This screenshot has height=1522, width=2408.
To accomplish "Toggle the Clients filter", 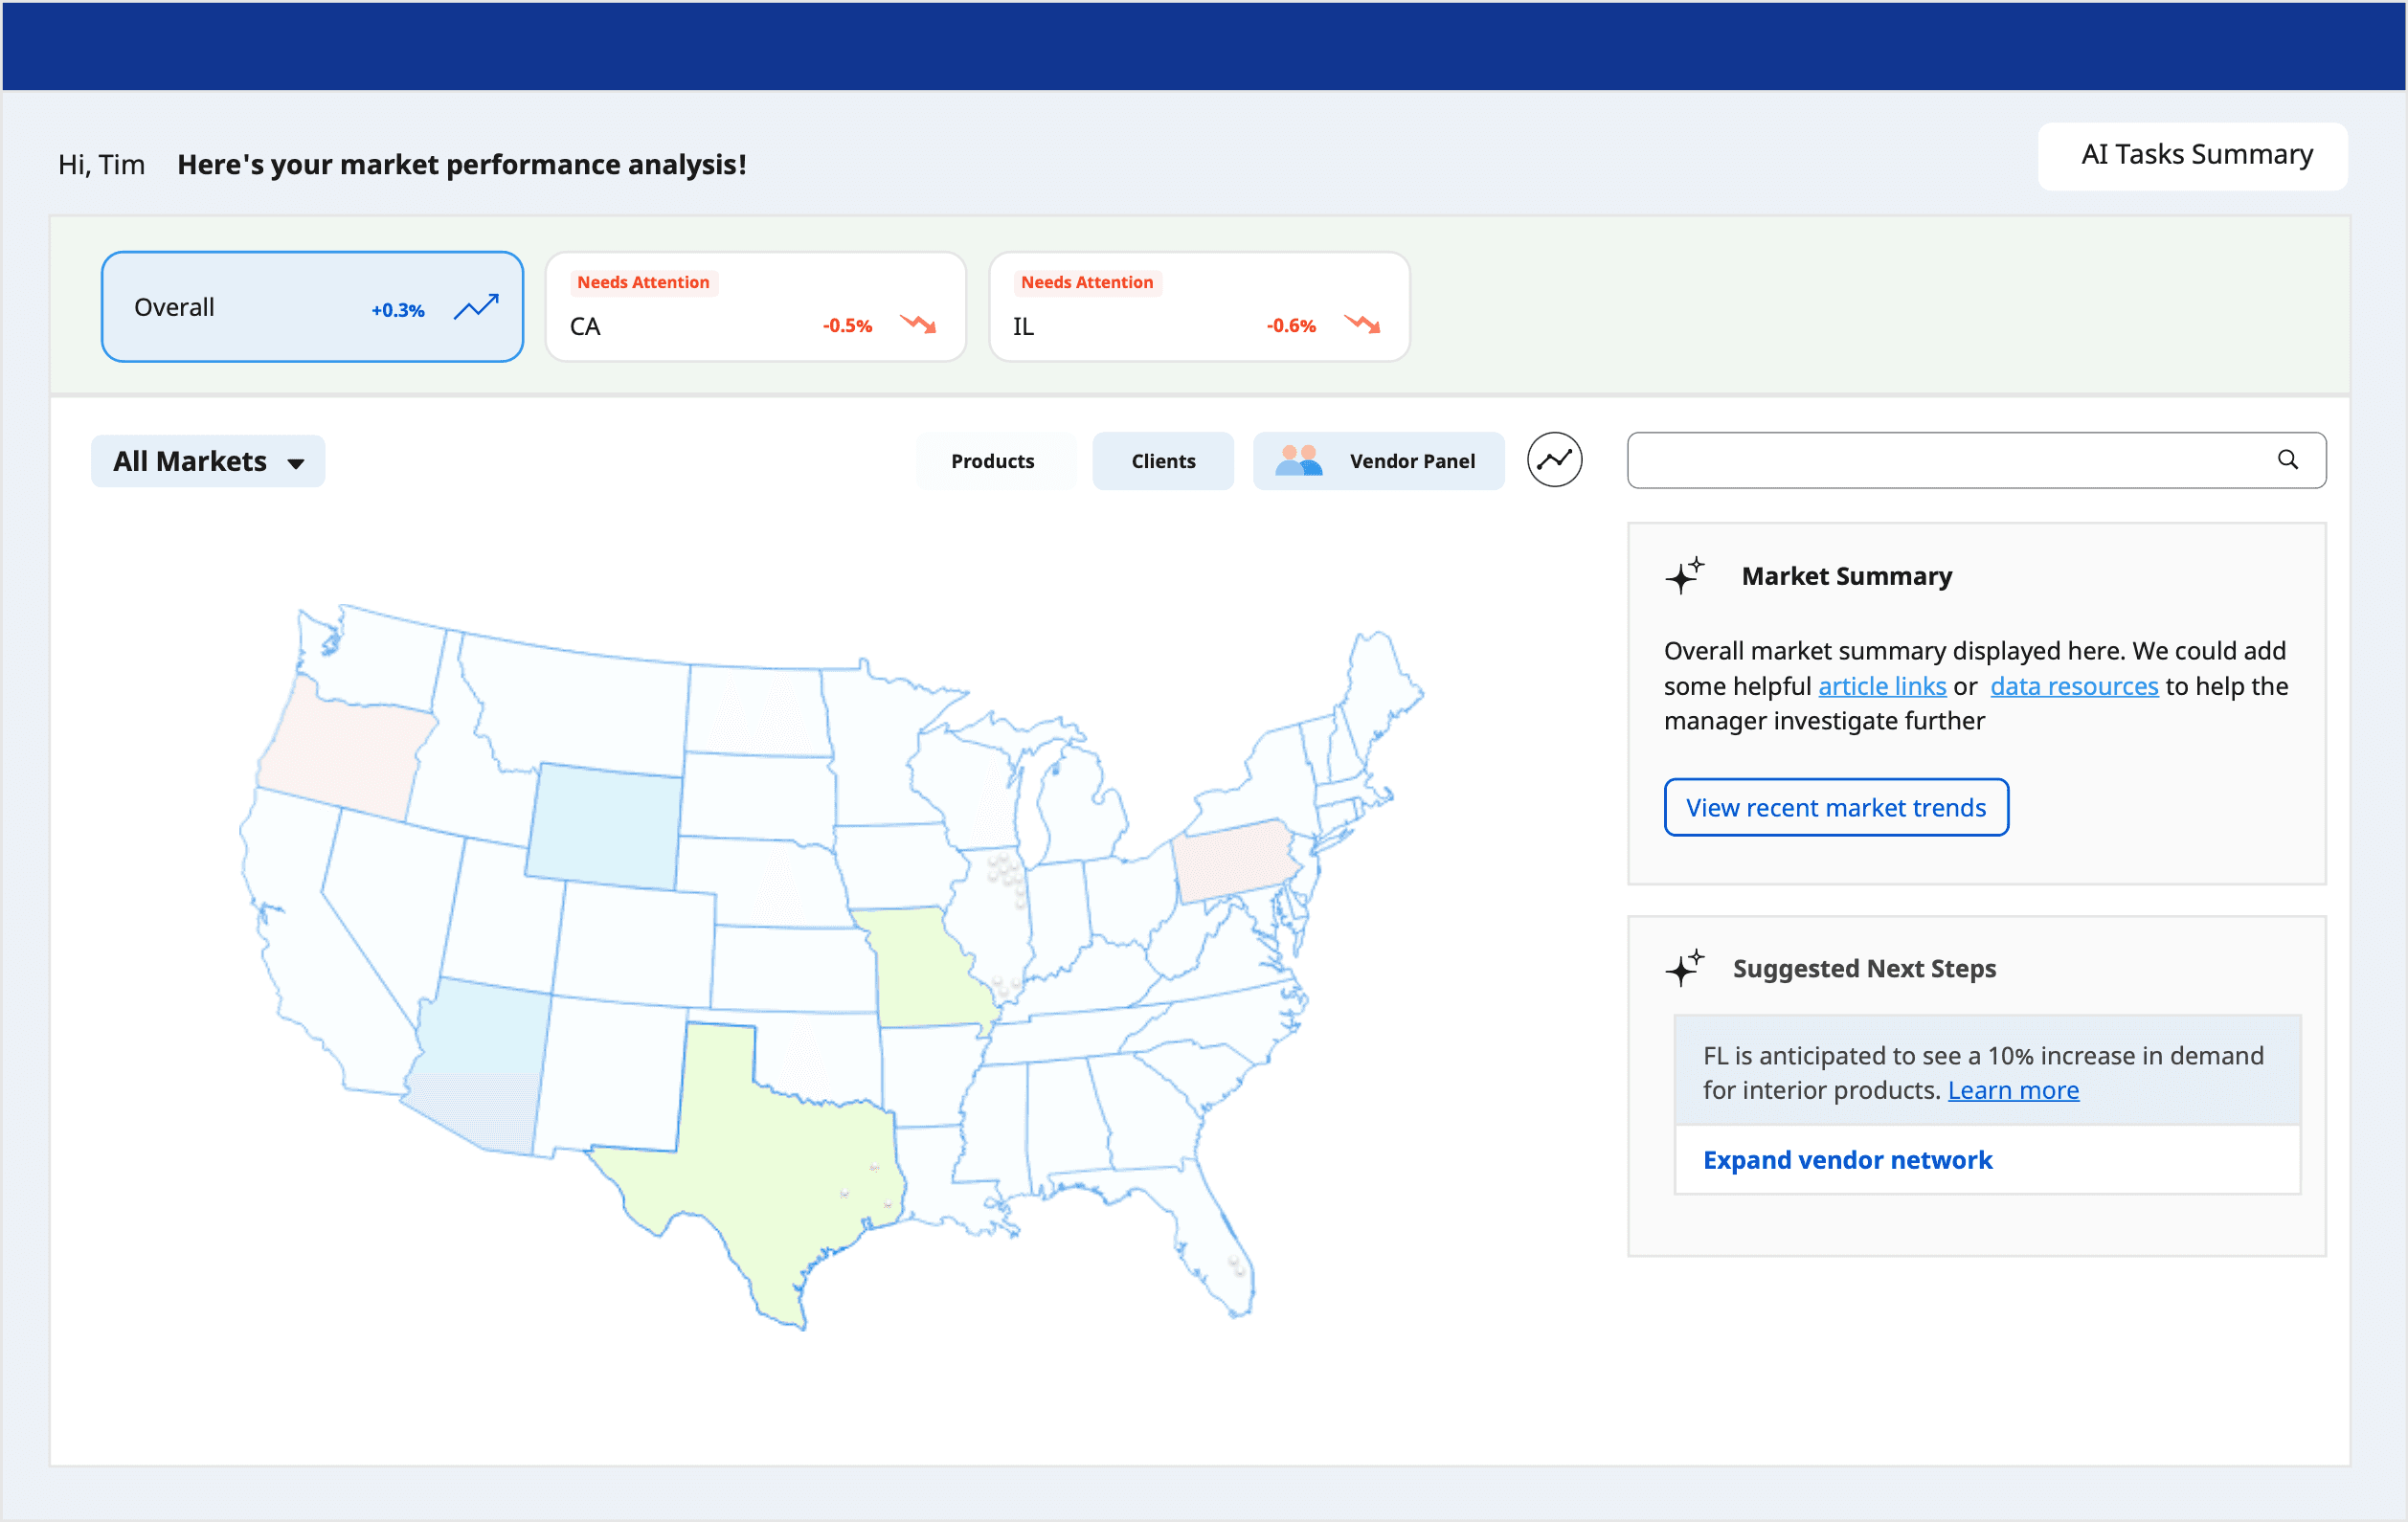I will coord(1163,461).
